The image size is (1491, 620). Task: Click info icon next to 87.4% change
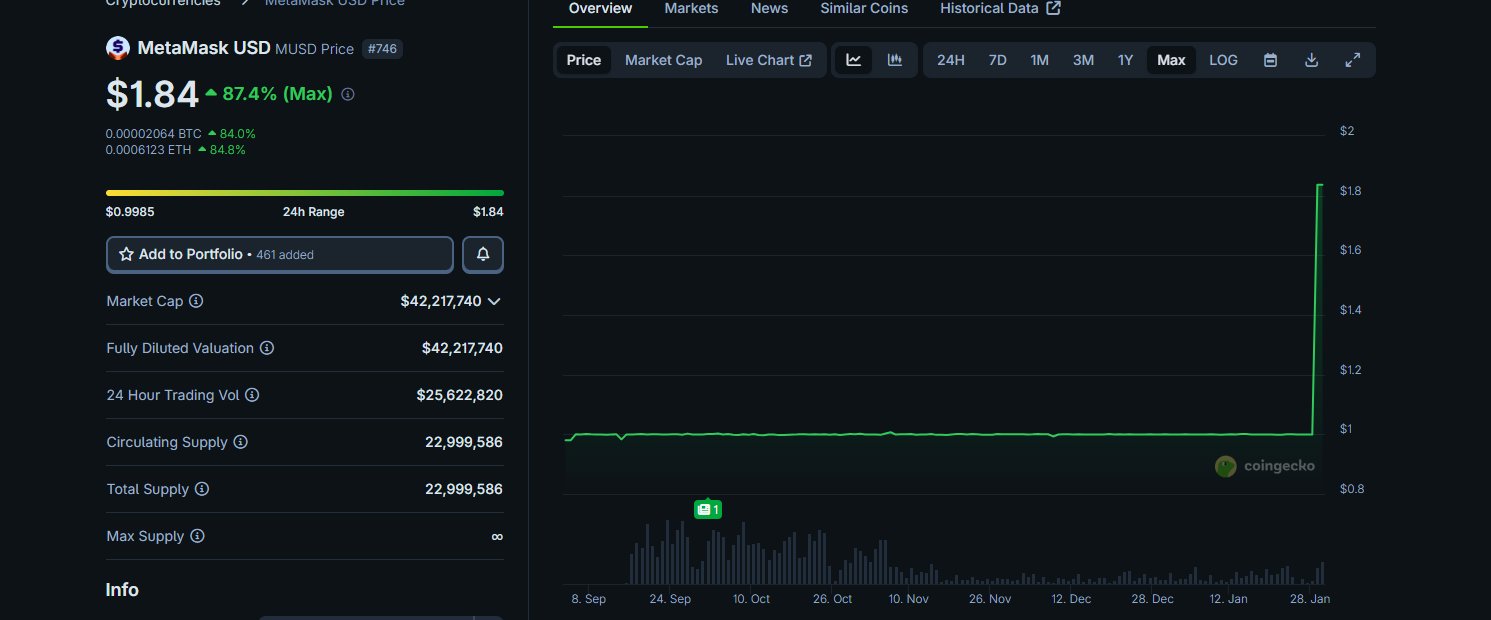(x=348, y=94)
